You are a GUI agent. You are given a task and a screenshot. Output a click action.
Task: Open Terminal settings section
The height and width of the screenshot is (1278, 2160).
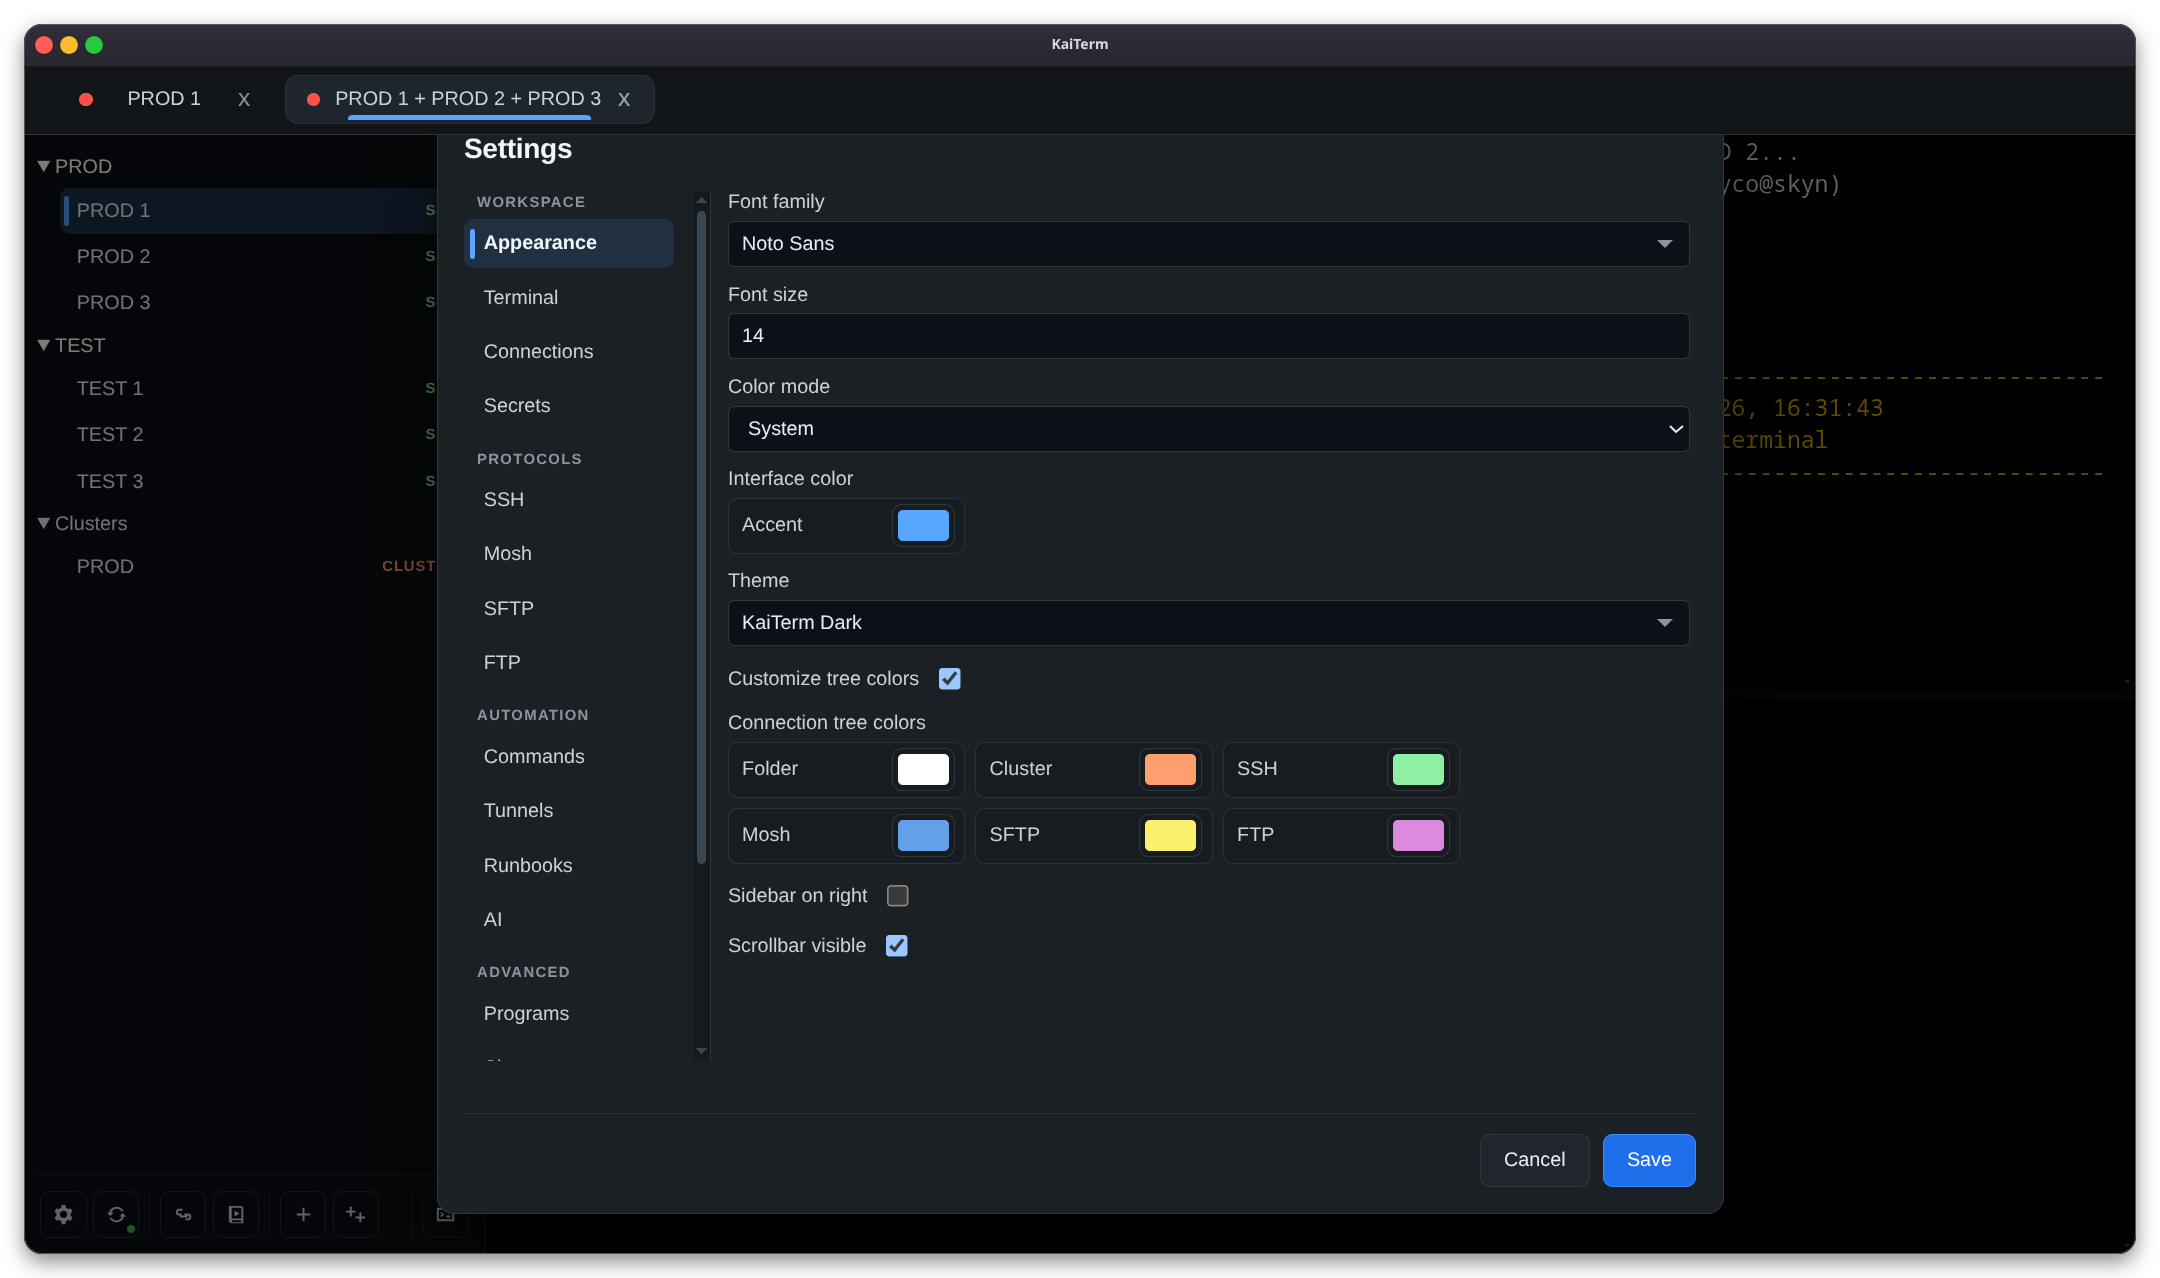click(x=569, y=297)
